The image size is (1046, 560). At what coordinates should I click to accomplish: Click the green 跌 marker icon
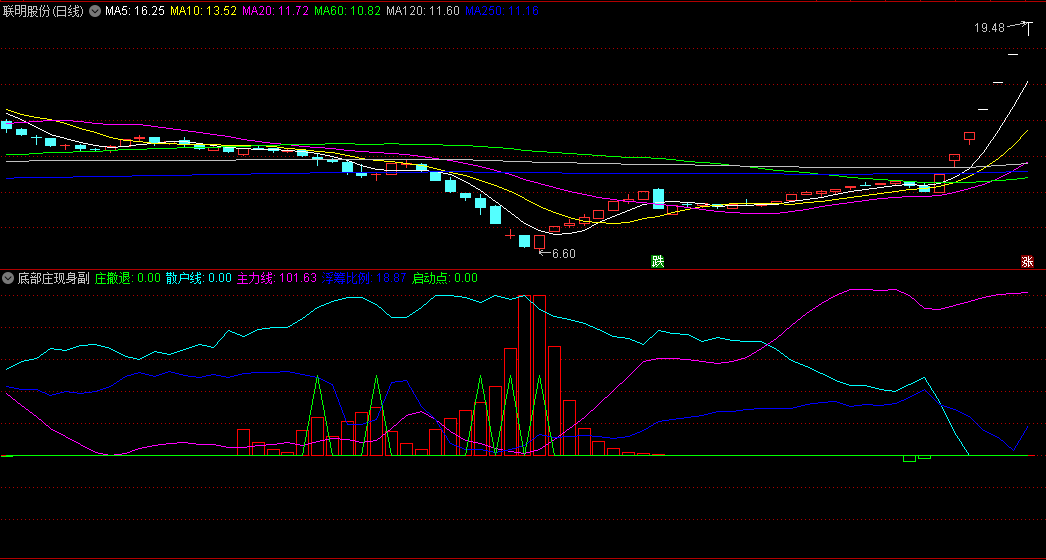click(657, 262)
